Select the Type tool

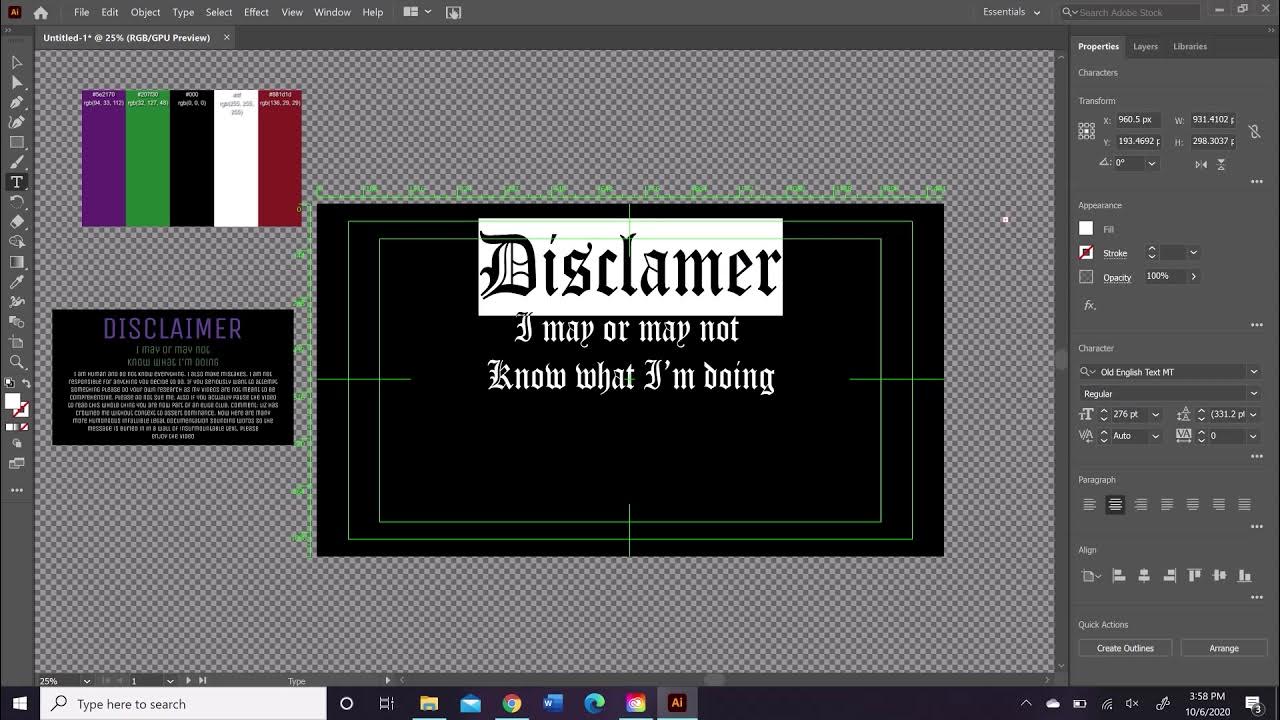[17, 182]
